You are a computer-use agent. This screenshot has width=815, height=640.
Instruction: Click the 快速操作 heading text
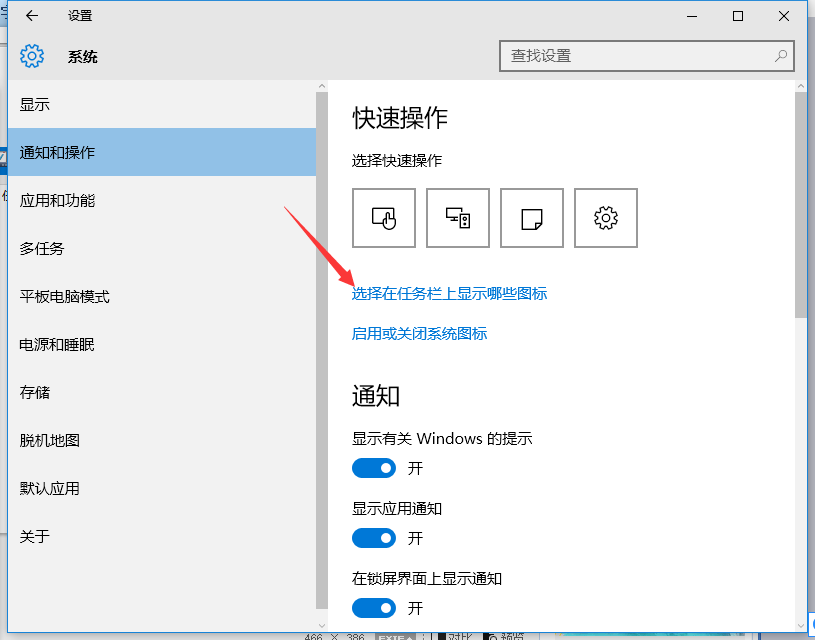click(x=400, y=117)
